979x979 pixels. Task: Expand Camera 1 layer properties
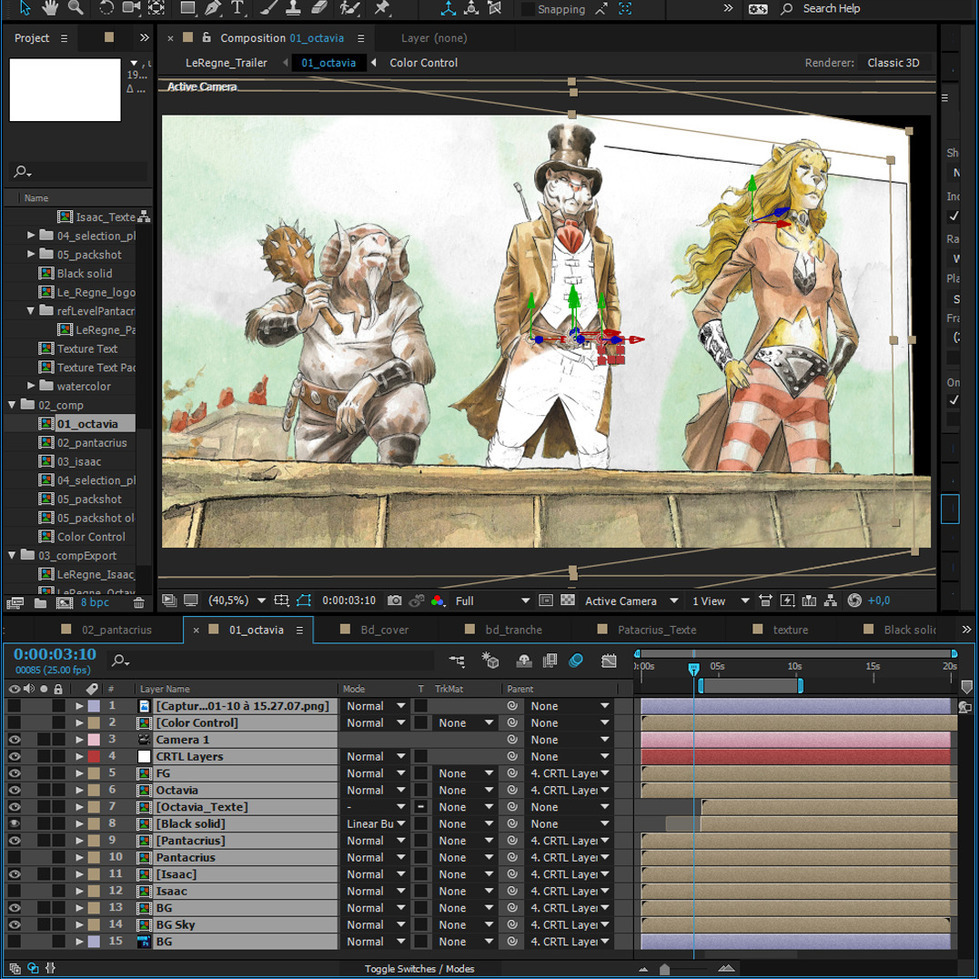click(x=79, y=740)
